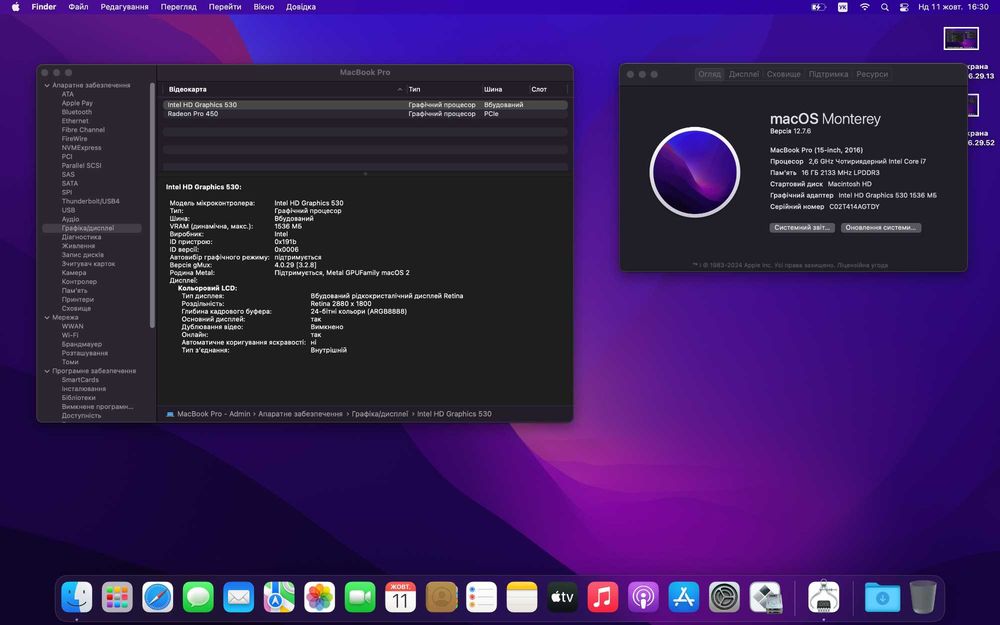The image size is (1000, 625).
Task: Open Calendar showing date 11
Action: click(x=401, y=598)
